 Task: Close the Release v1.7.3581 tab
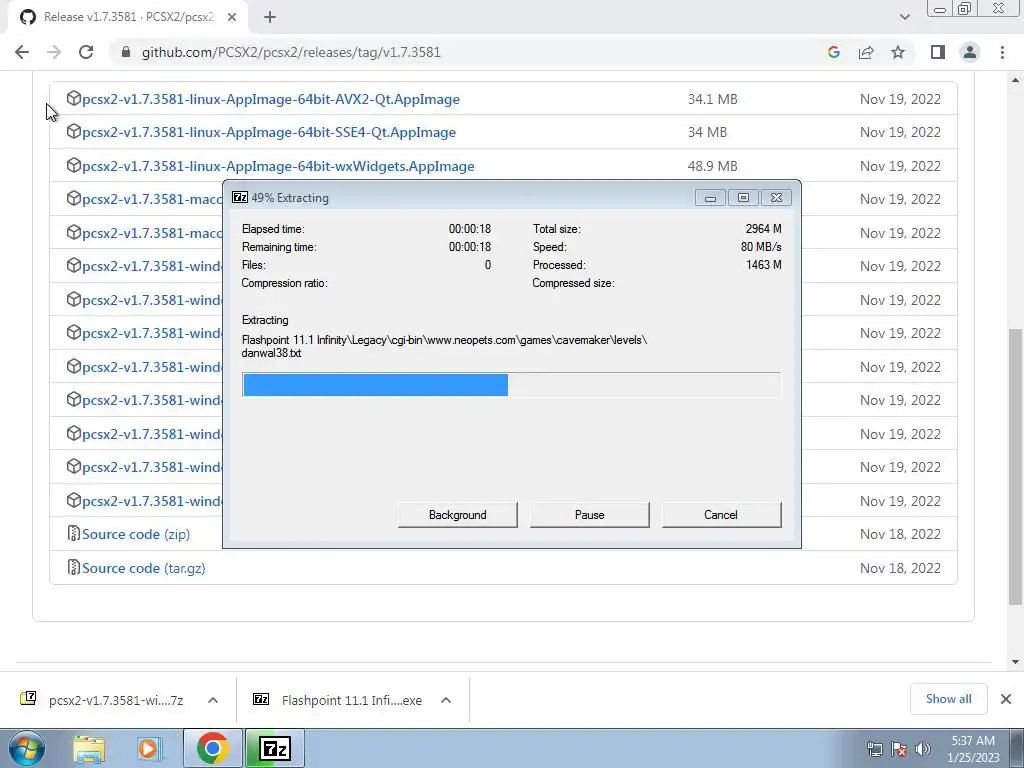click(x=232, y=18)
